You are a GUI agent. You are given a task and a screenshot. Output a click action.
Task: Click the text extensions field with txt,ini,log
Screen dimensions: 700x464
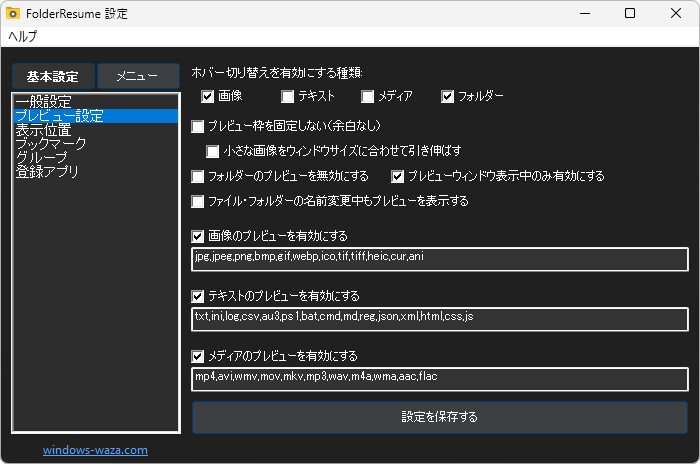[440, 319]
